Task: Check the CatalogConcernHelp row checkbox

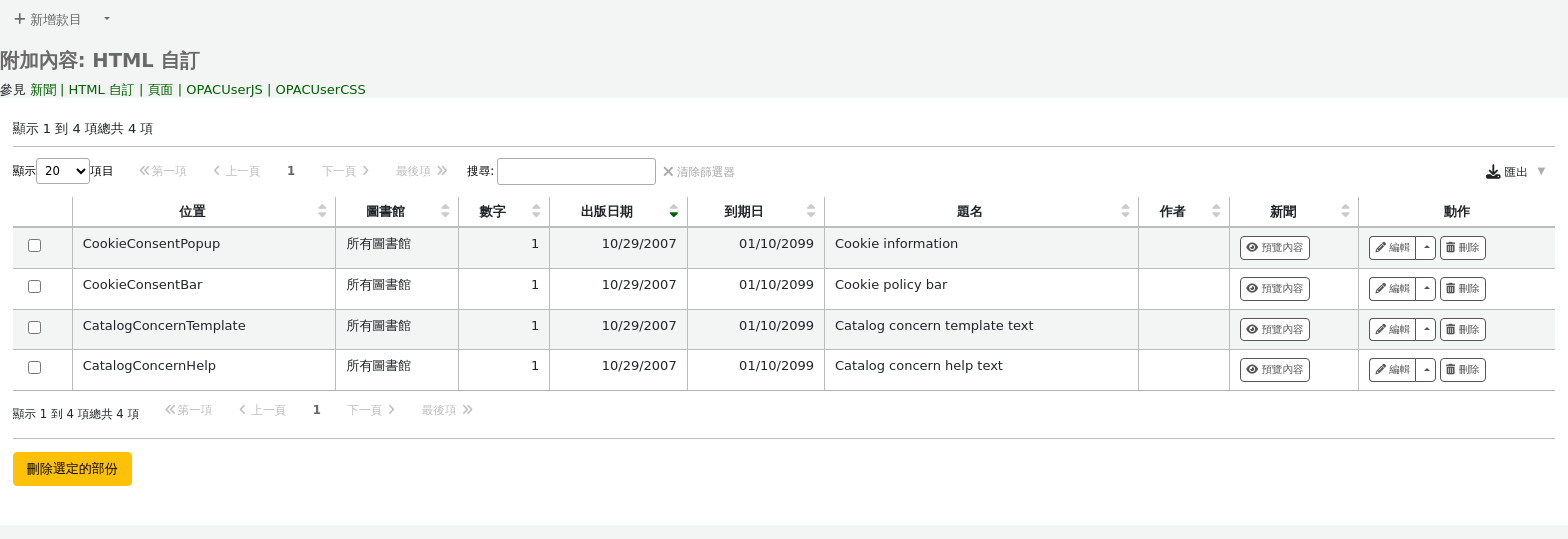Action: [35, 368]
